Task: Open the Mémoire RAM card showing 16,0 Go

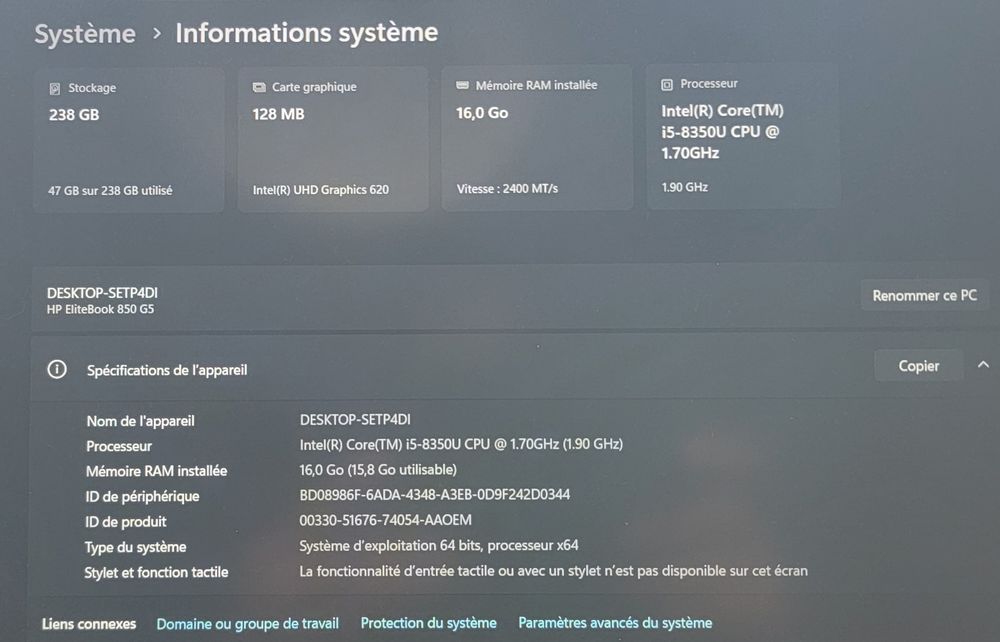Action: [x=537, y=138]
